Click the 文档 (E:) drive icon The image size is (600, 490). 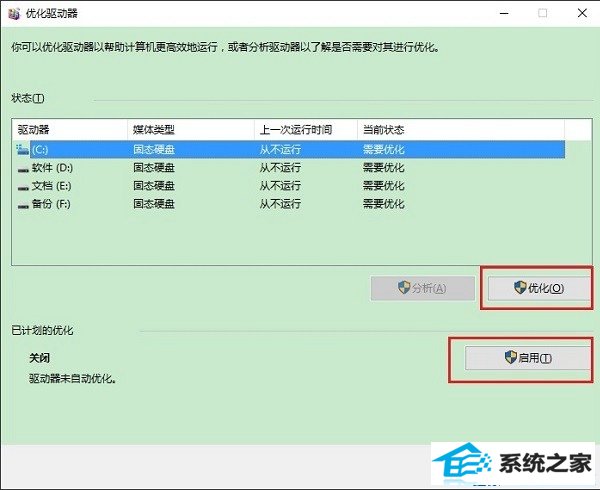23,188
